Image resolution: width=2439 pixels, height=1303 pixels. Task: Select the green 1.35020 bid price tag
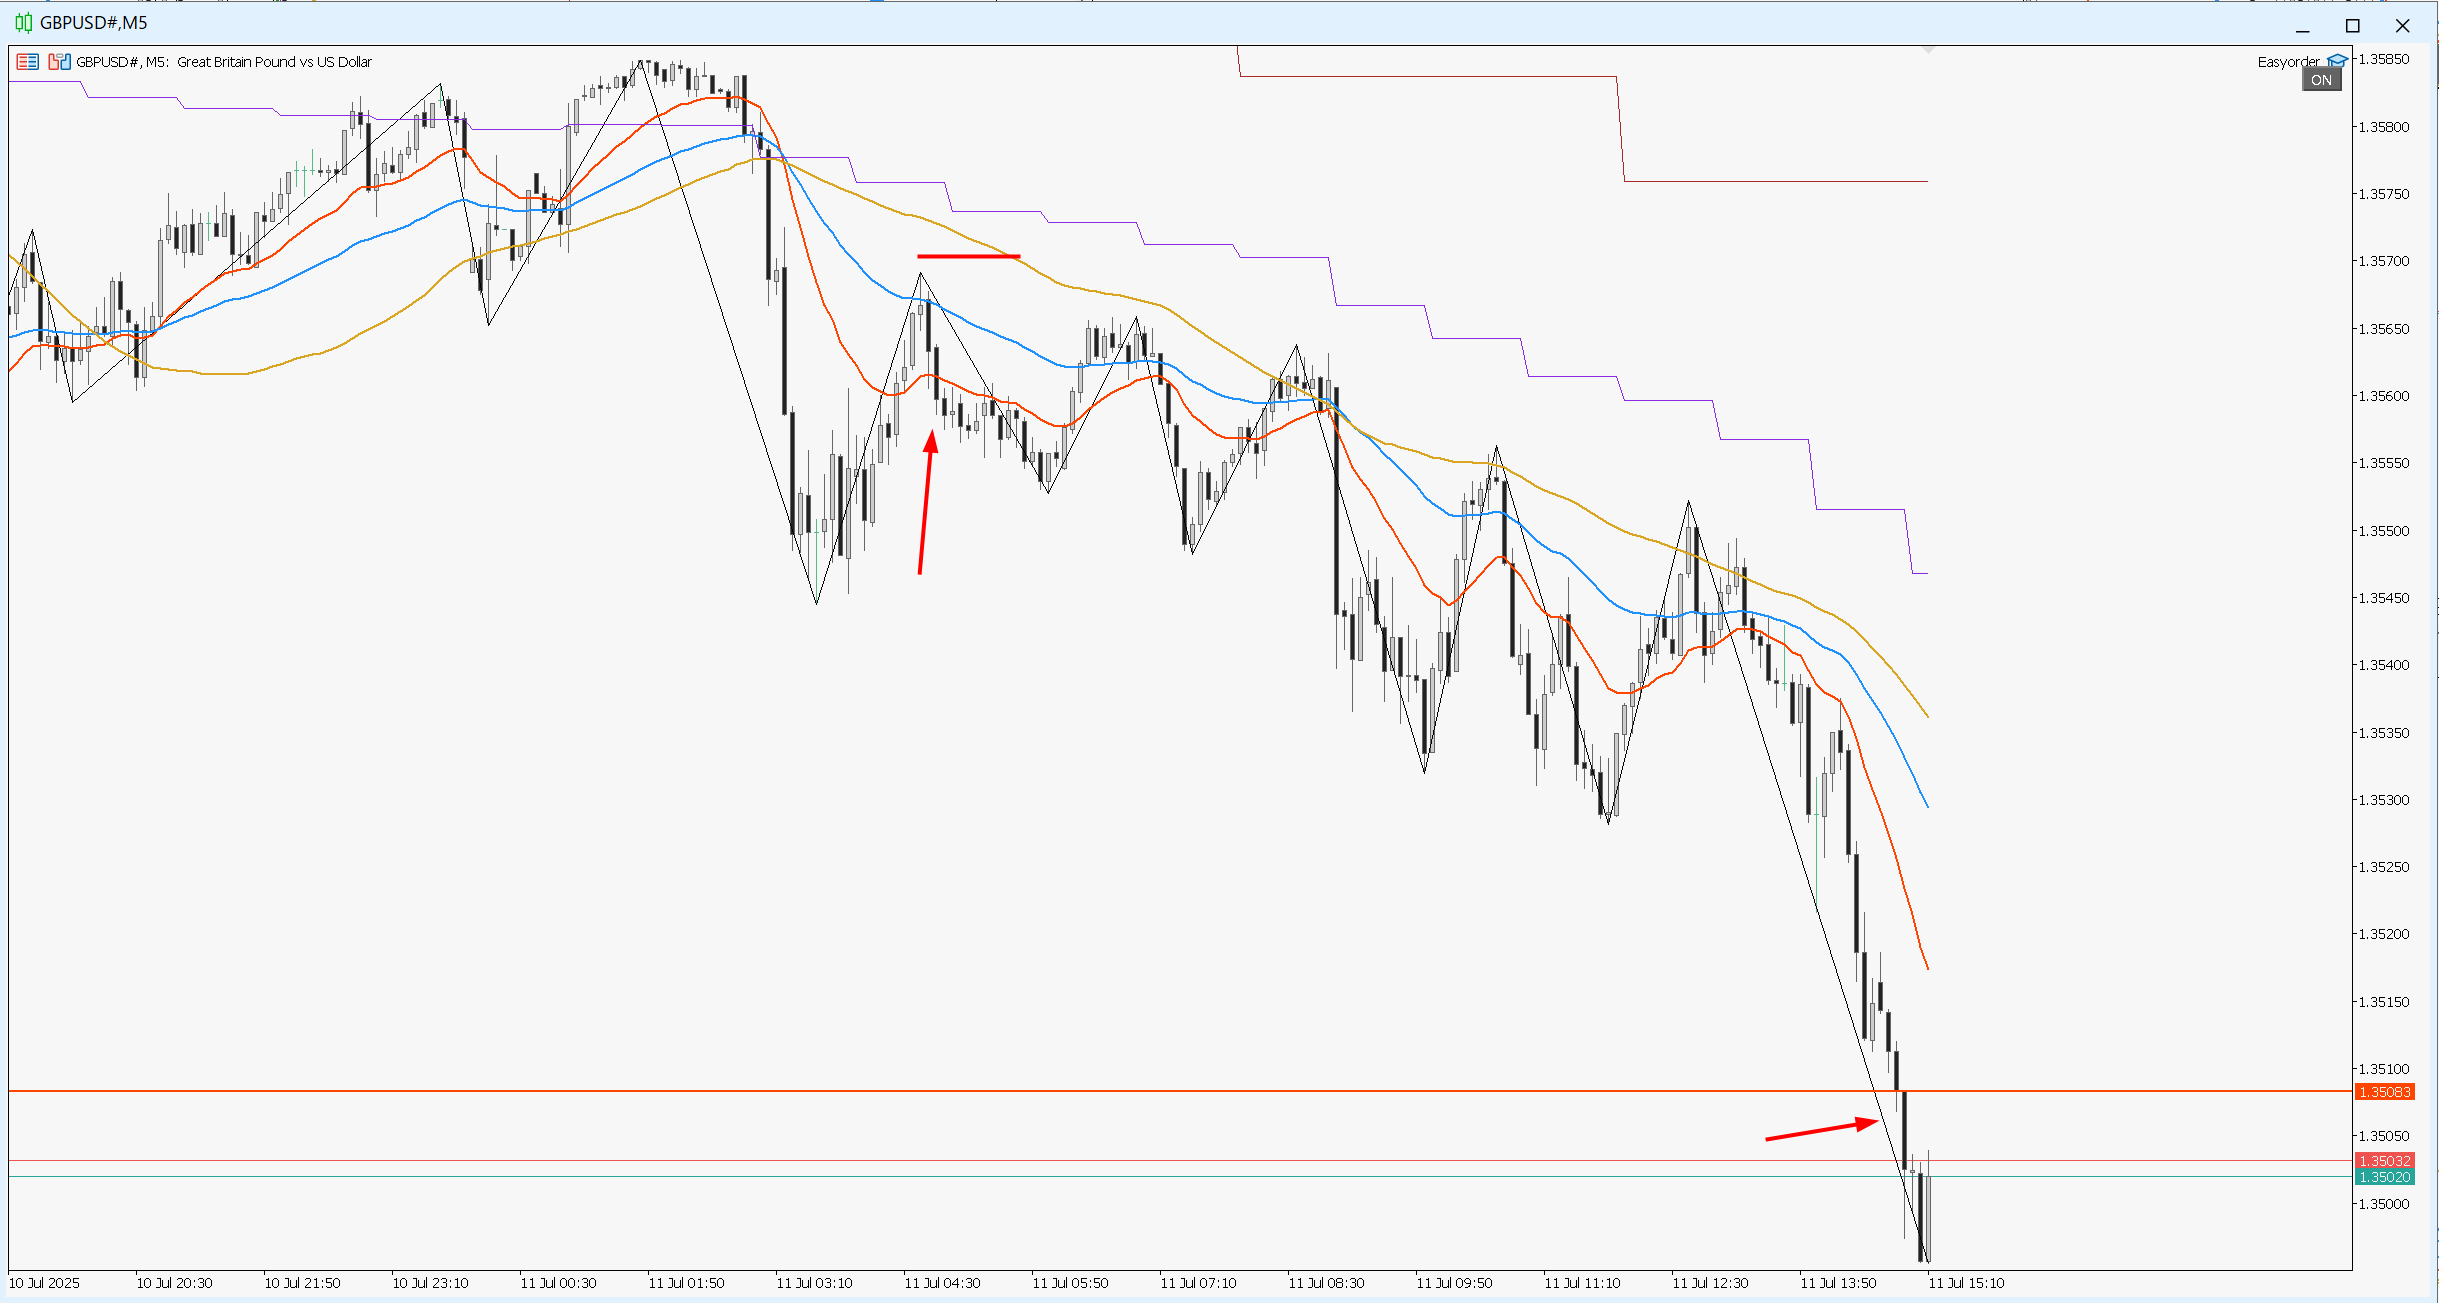point(2385,1177)
